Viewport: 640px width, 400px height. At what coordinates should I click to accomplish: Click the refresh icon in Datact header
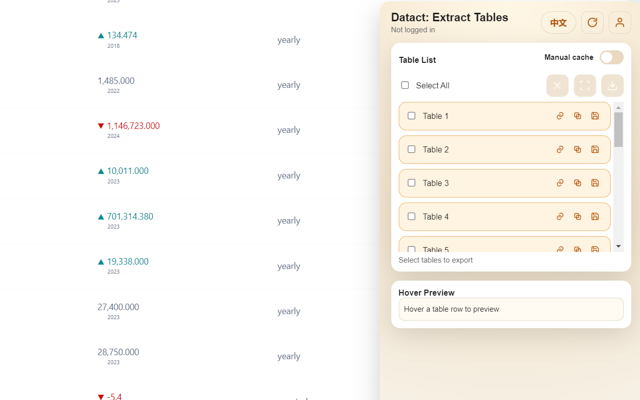click(592, 22)
